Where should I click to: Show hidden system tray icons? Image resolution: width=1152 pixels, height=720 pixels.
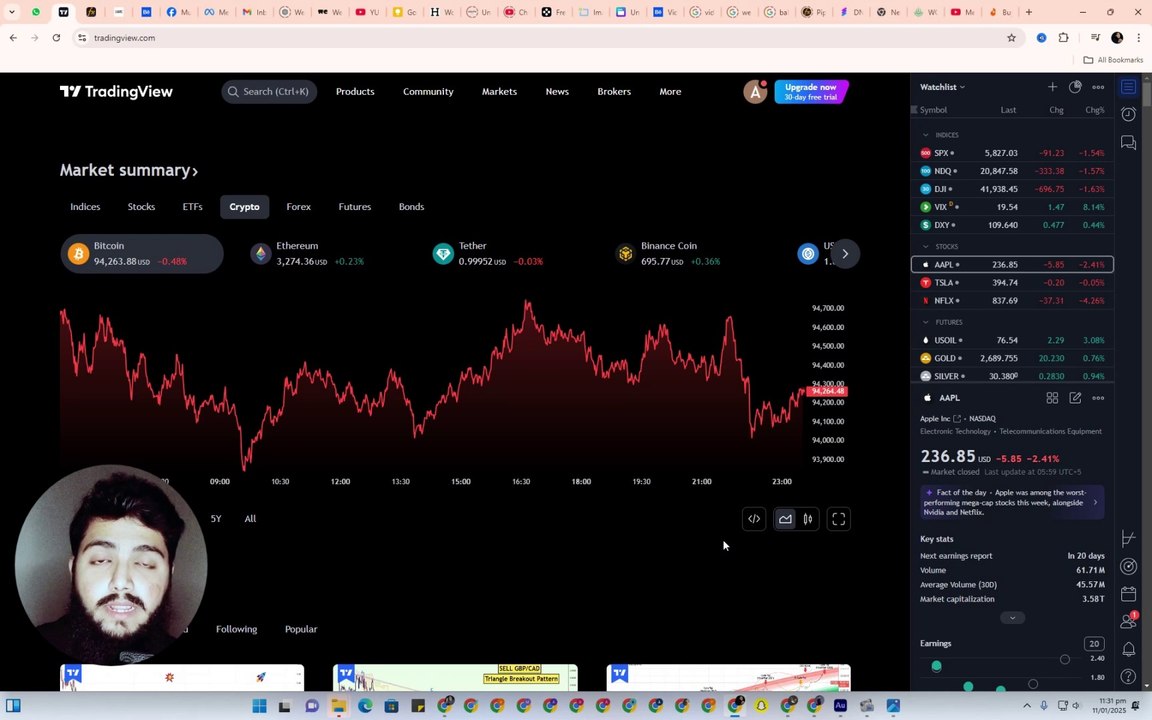1026,706
